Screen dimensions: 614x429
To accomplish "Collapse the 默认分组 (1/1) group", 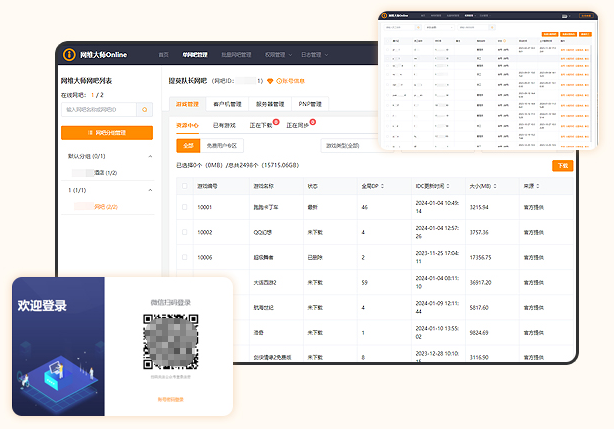I will tap(149, 157).
